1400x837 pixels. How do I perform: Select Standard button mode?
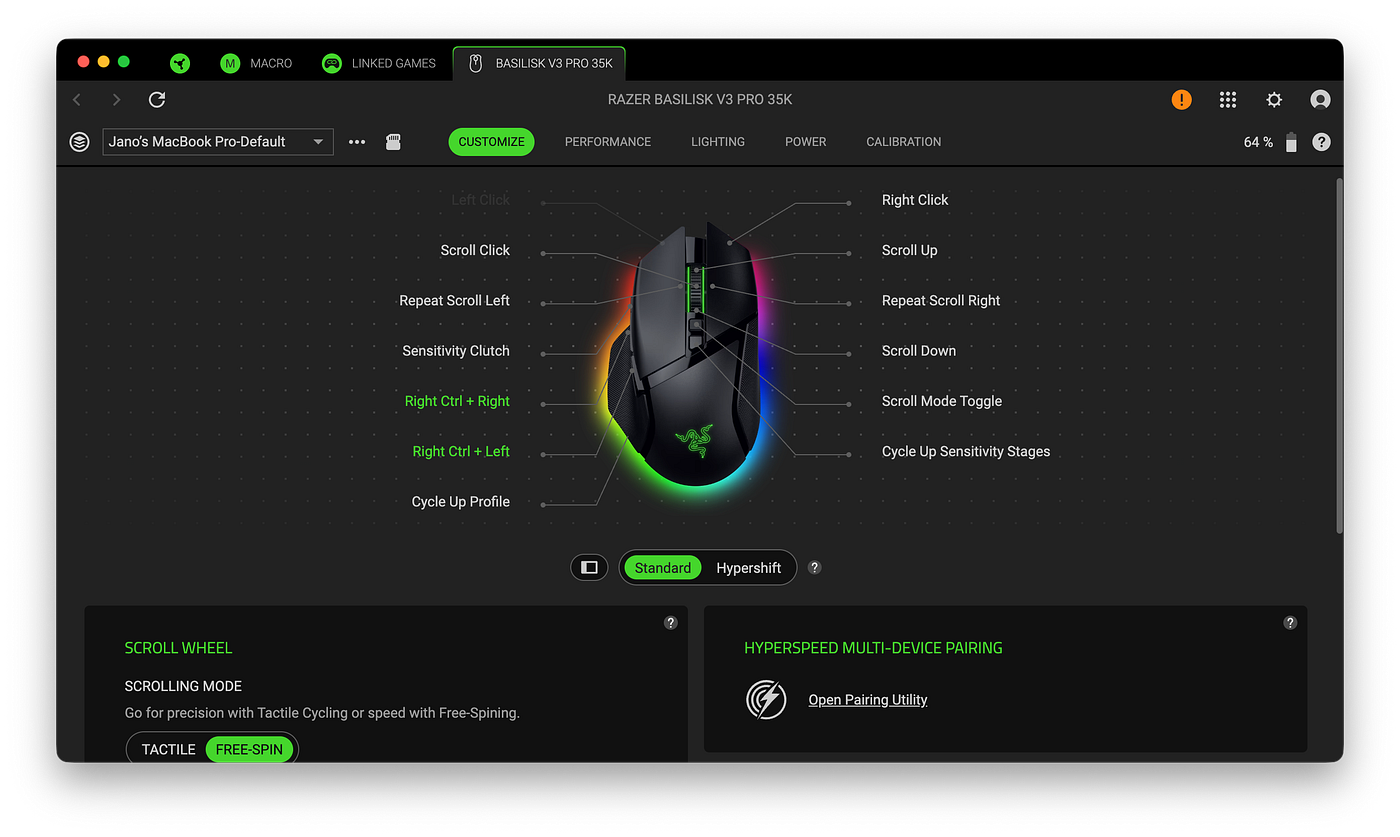coord(662,568)
